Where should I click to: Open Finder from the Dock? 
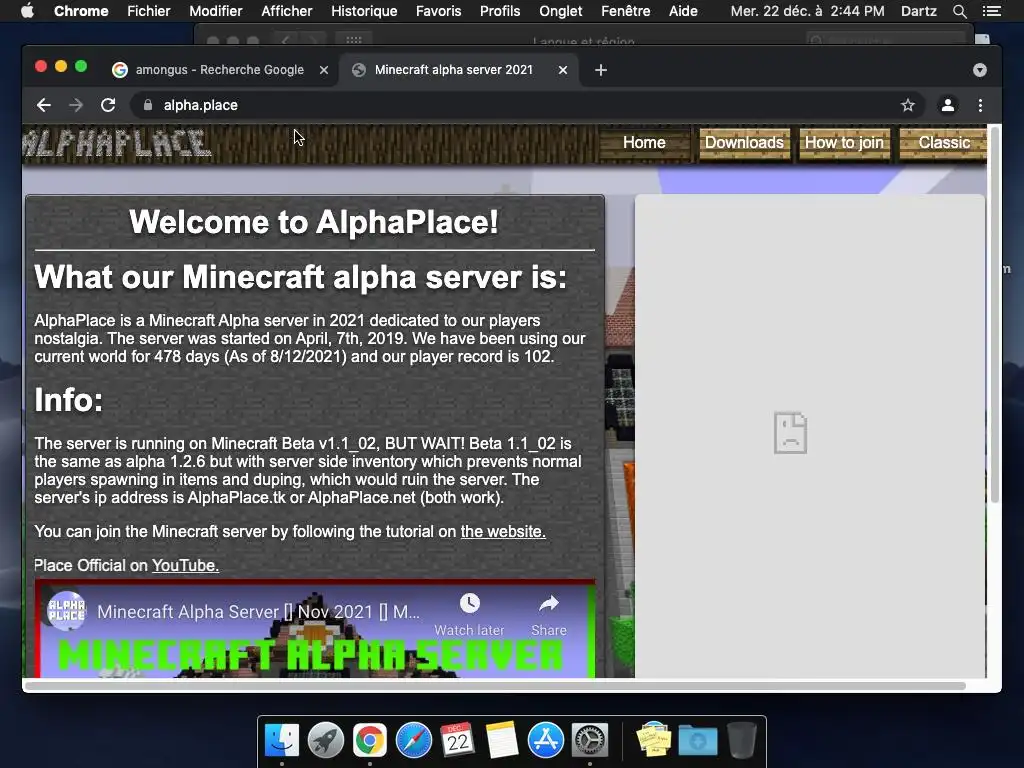coord(282,740)
